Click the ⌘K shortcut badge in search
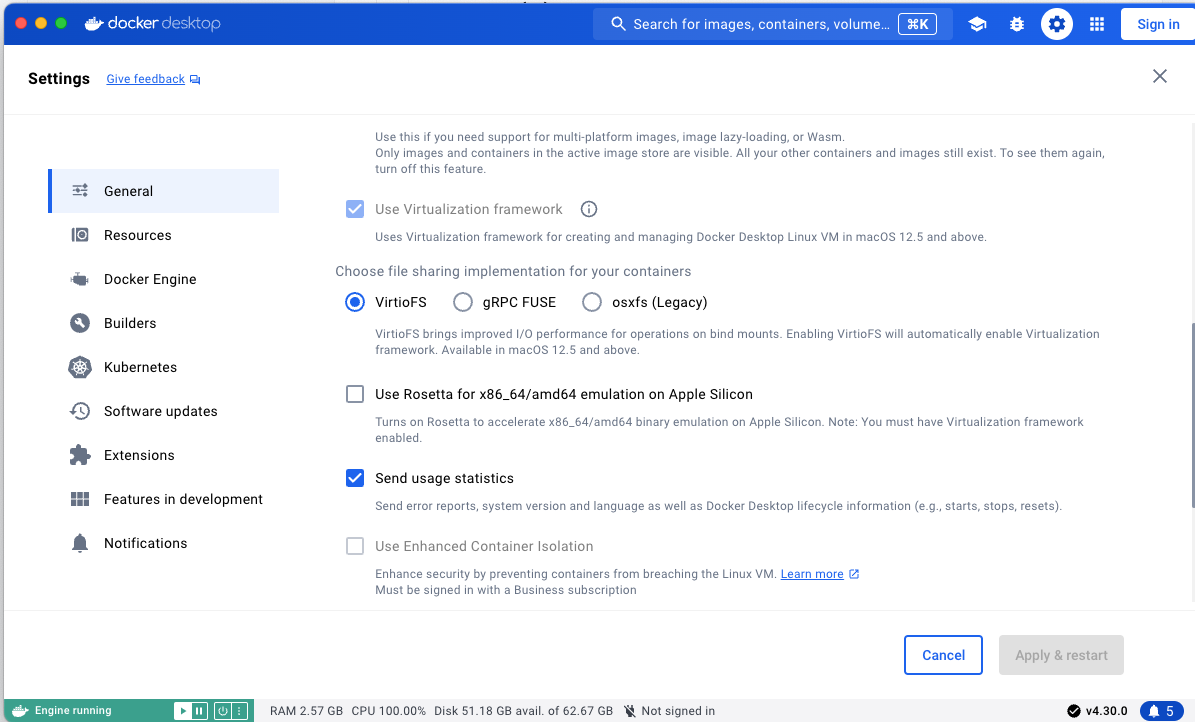The image size is (1195, 722). 918,24
